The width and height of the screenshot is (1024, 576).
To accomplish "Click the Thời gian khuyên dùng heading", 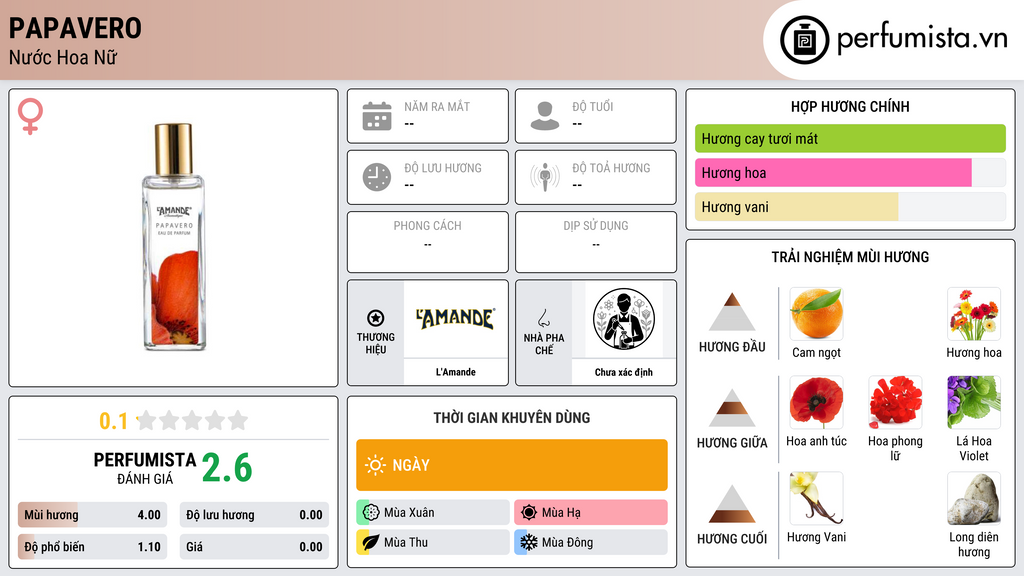I will (512, 417).
